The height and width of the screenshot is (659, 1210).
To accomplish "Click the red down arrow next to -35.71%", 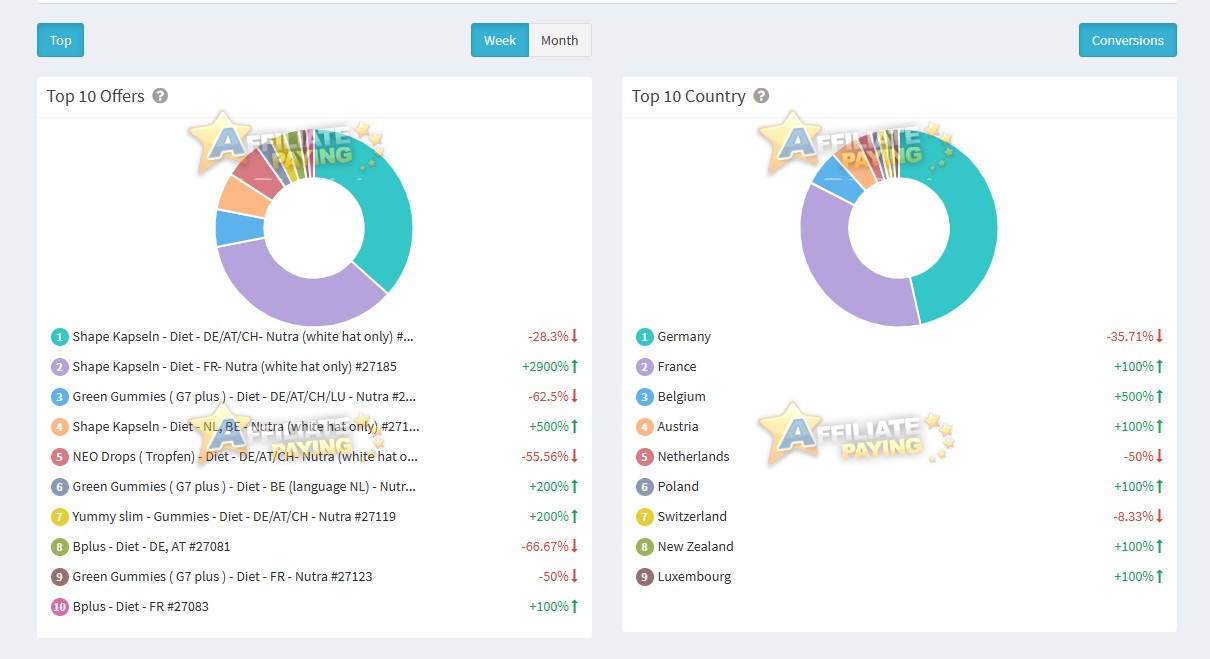I will pos(1160,336).
